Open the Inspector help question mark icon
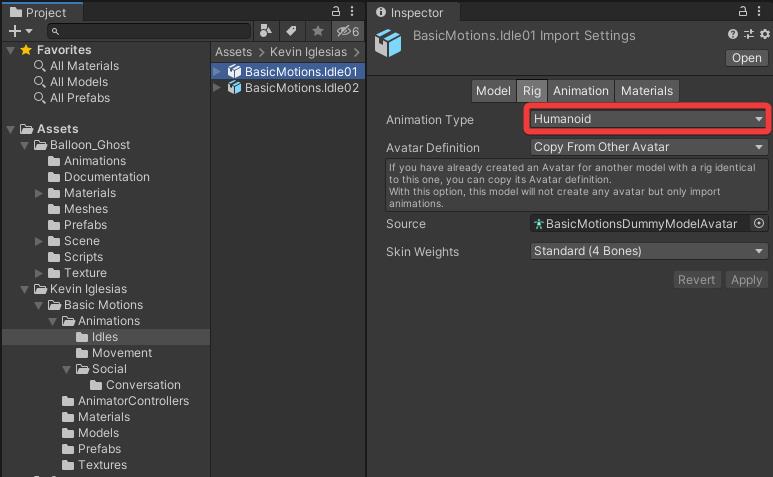The width and height of the screenshot is (773, 477). point(733,35)
